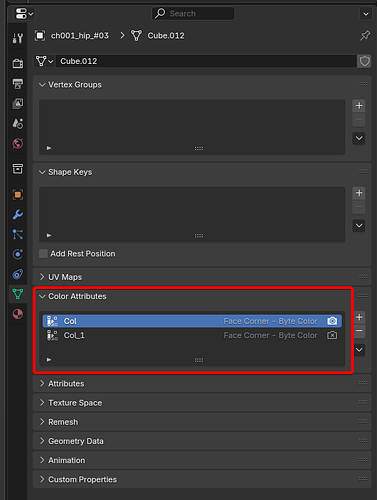Toggle the pin icon for the properties context
Screen dimensions: 377x500
pyautogui.click(x=365, y=36)
